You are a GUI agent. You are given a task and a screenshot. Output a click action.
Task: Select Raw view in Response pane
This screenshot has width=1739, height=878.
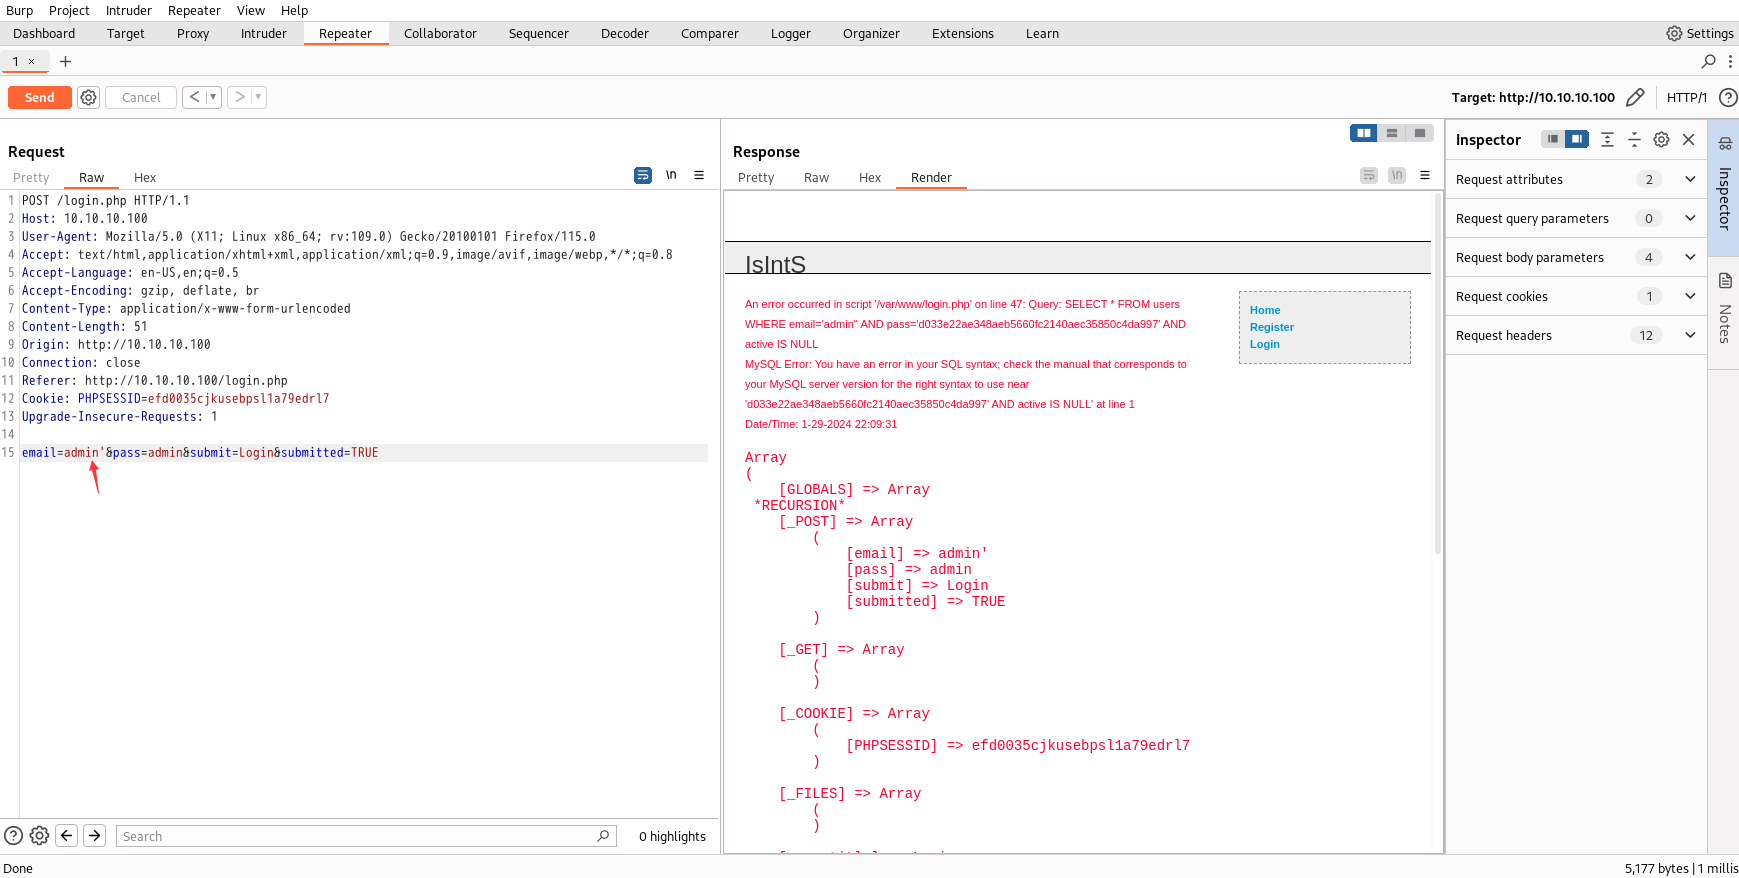click(x=817, y=177)
